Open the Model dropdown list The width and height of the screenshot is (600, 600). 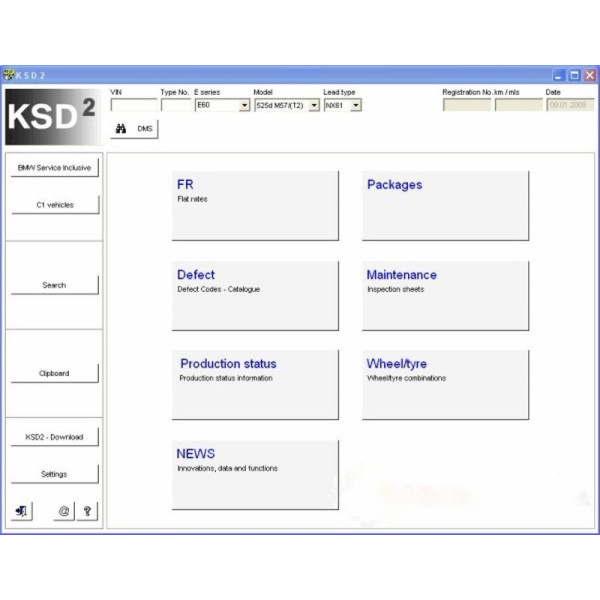point(314,104)
